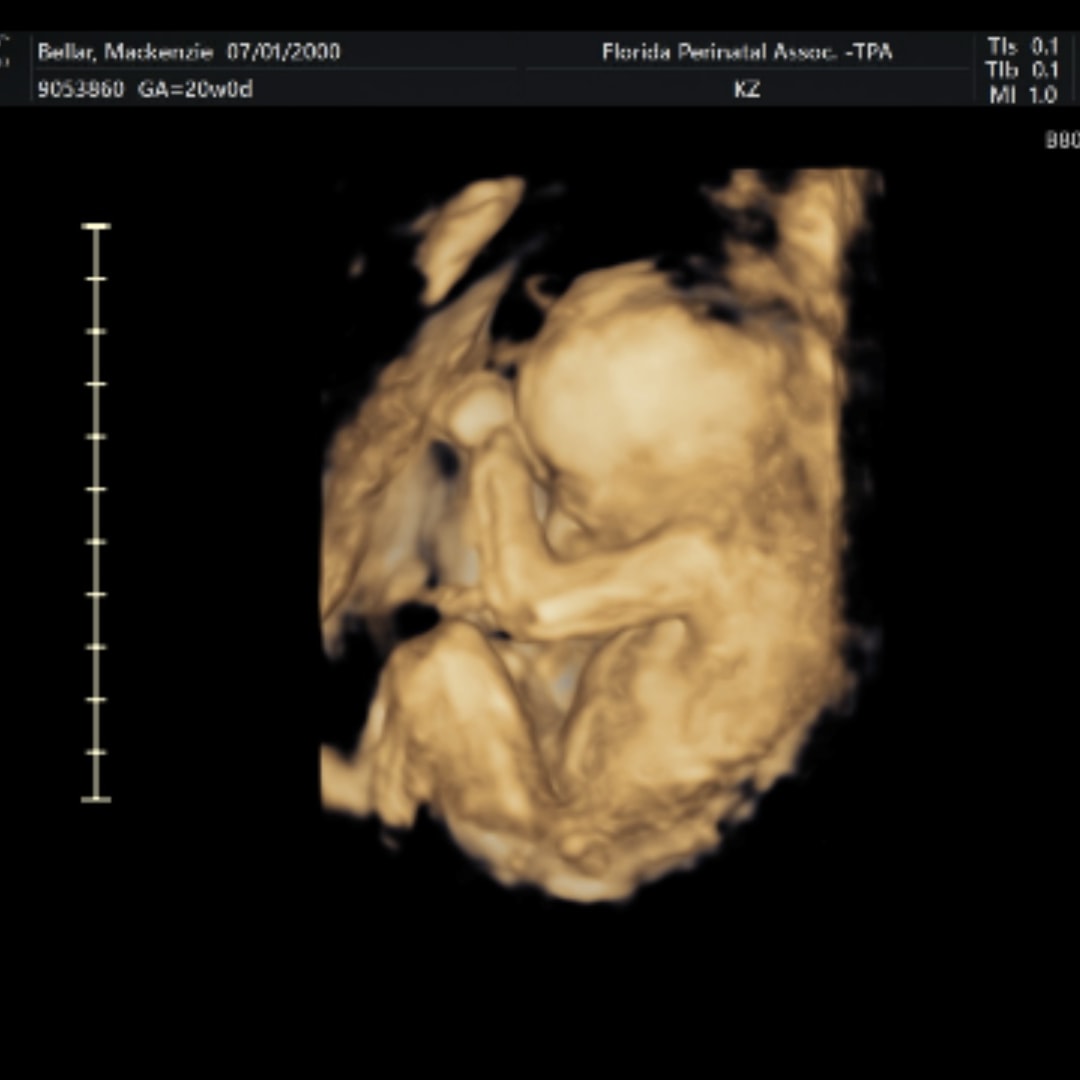Click the KZ operator initials field

point(746,89)
